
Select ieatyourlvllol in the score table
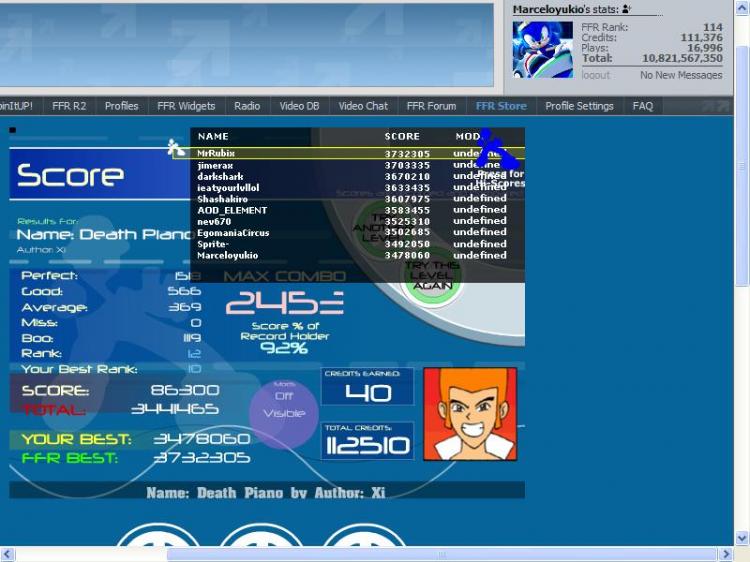pos(228,188)
